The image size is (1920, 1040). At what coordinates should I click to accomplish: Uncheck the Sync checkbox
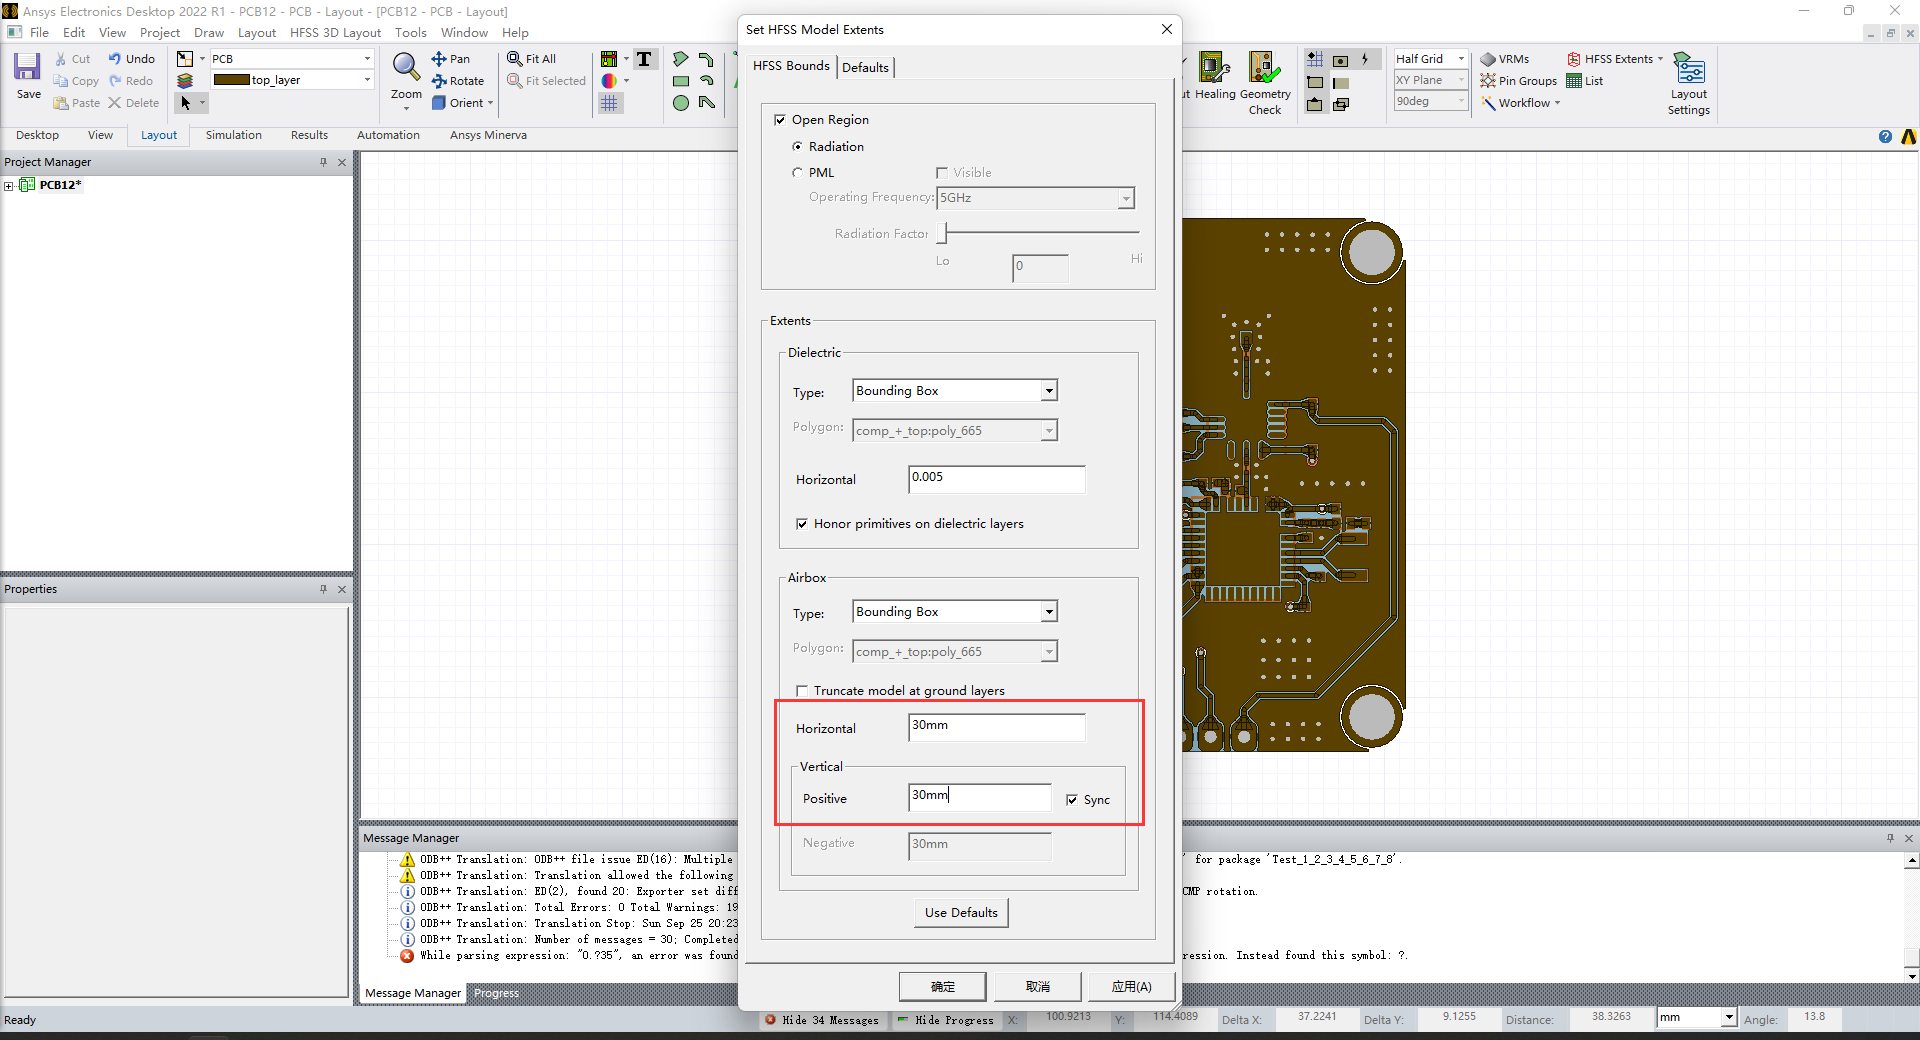(x=1072, y=800)
